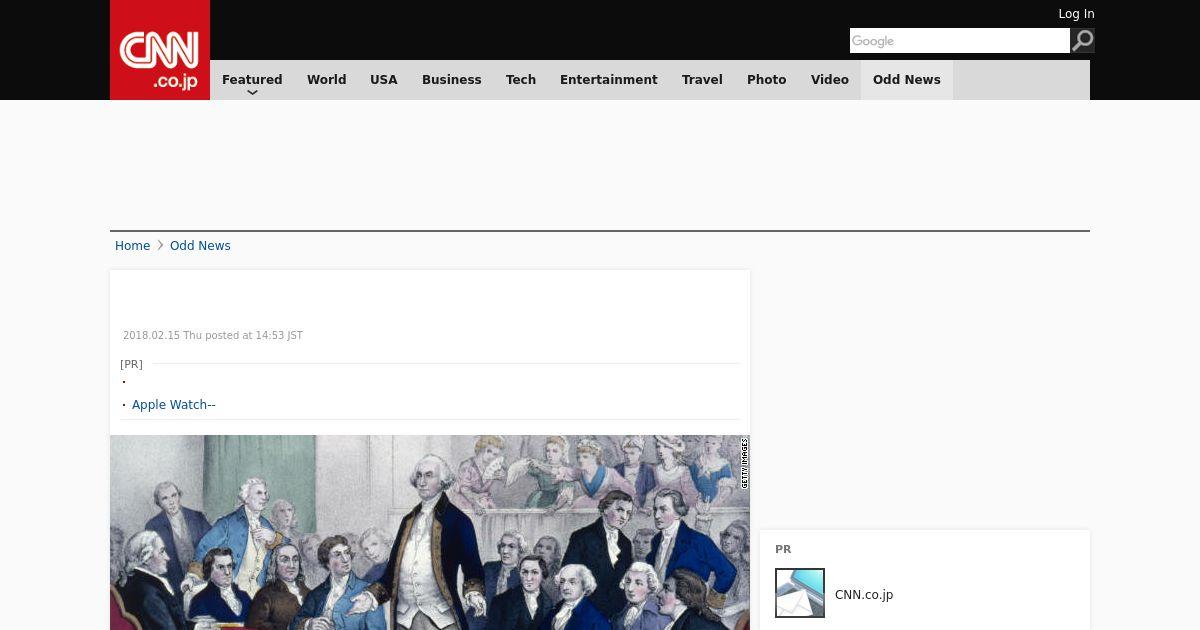The image size is (1200, 630).
Task: Open the CNN.co.jp PR envelope thumbnail
Action: click(800, 593)
